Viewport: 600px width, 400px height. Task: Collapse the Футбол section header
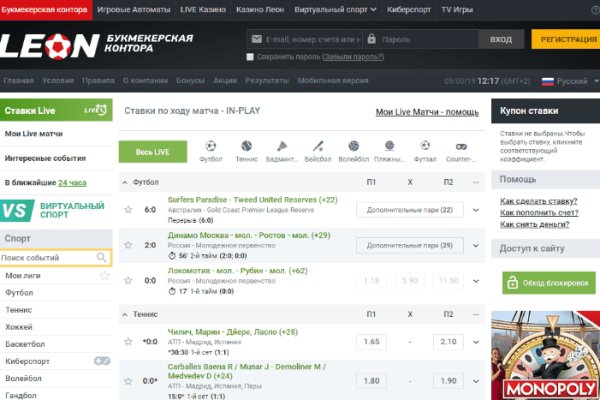125,182
